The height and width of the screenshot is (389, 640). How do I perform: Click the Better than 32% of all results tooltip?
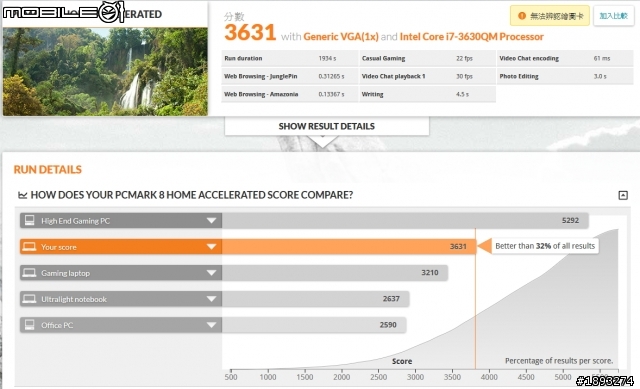[545, 246]
